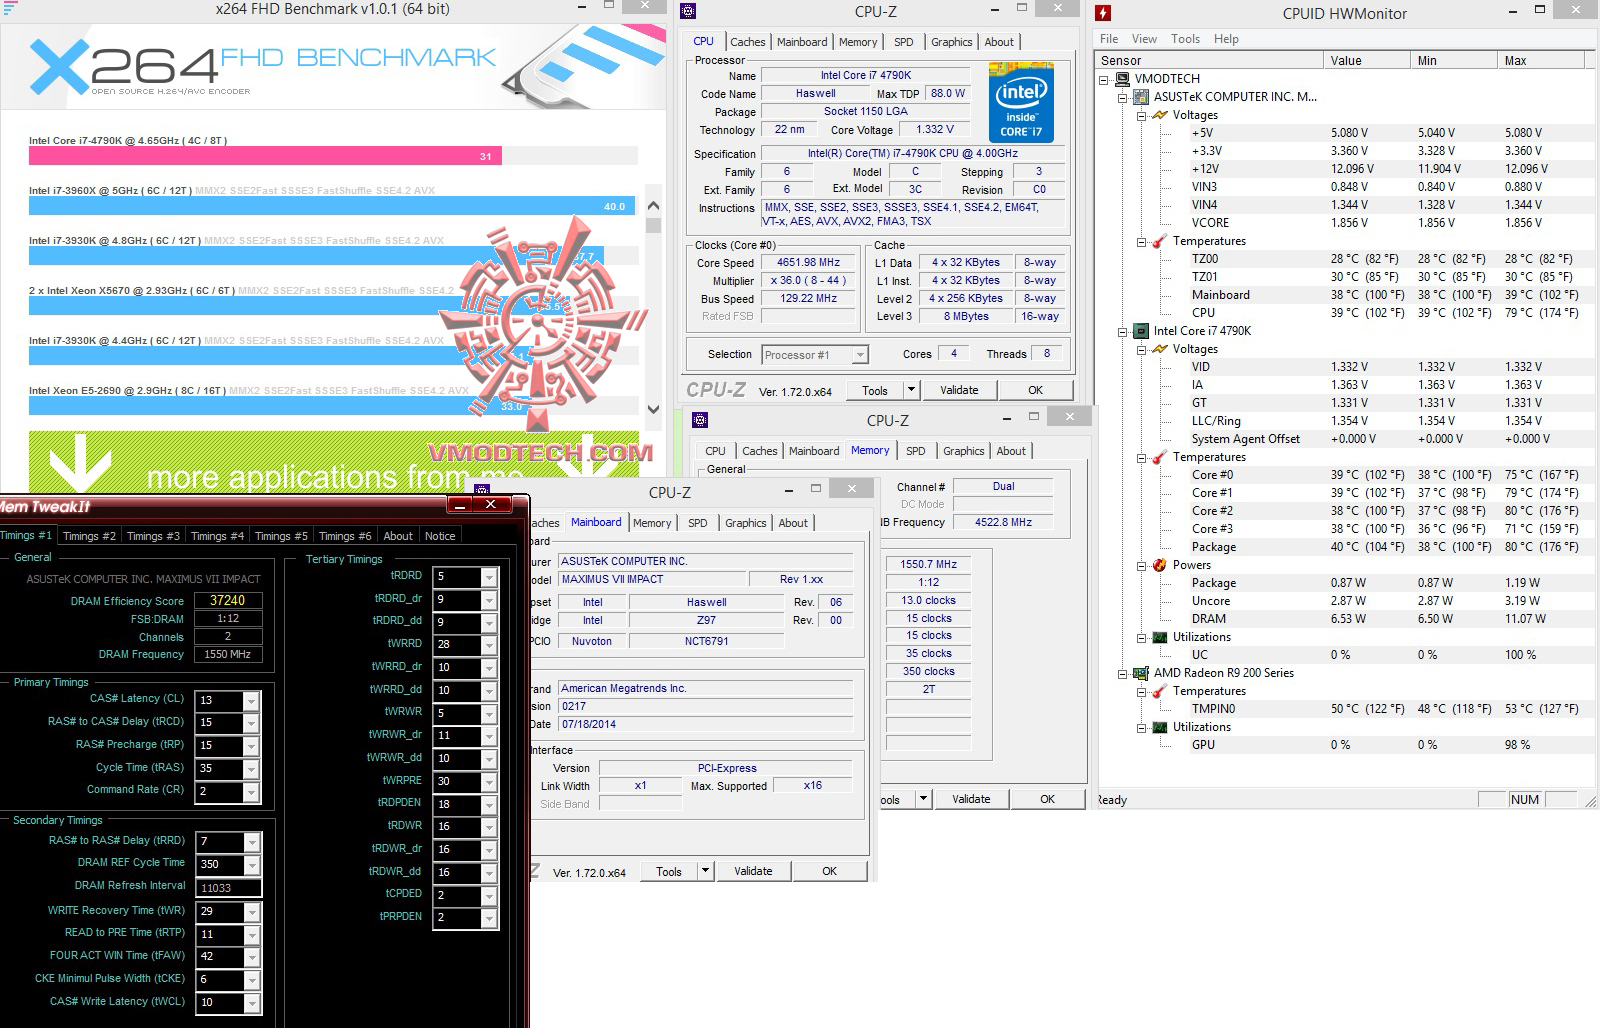
Task: Open the Help menu in HWMonitor
Action: pyautogui.click(x=1226, y=39)
